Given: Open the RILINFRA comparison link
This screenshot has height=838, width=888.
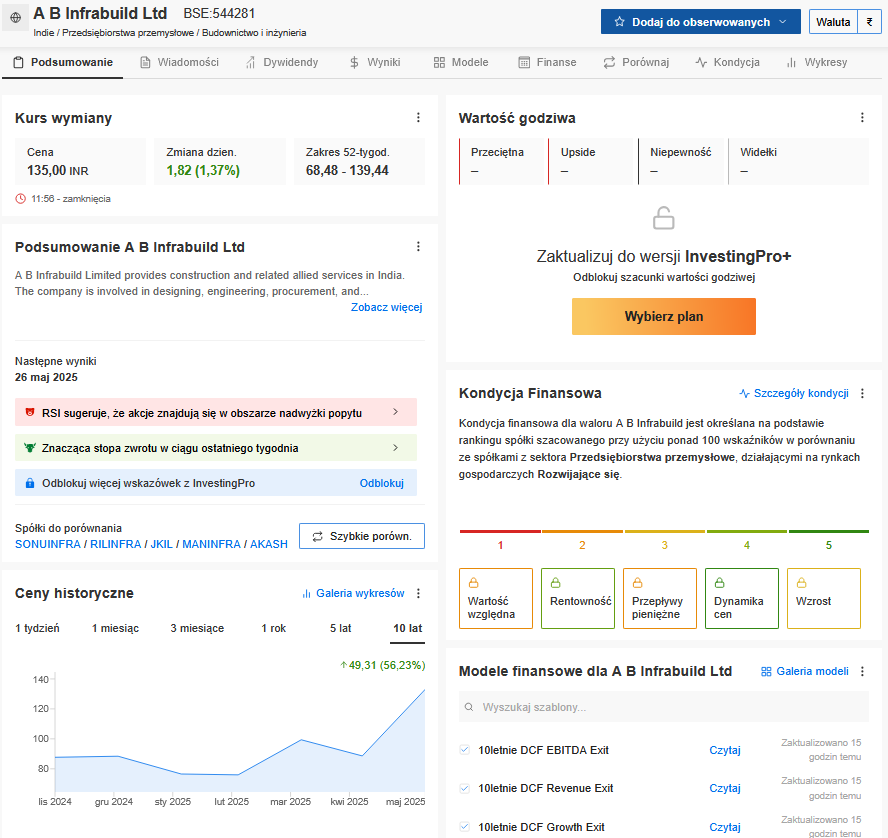Looking at the screenshot, I should coord(116,544).
